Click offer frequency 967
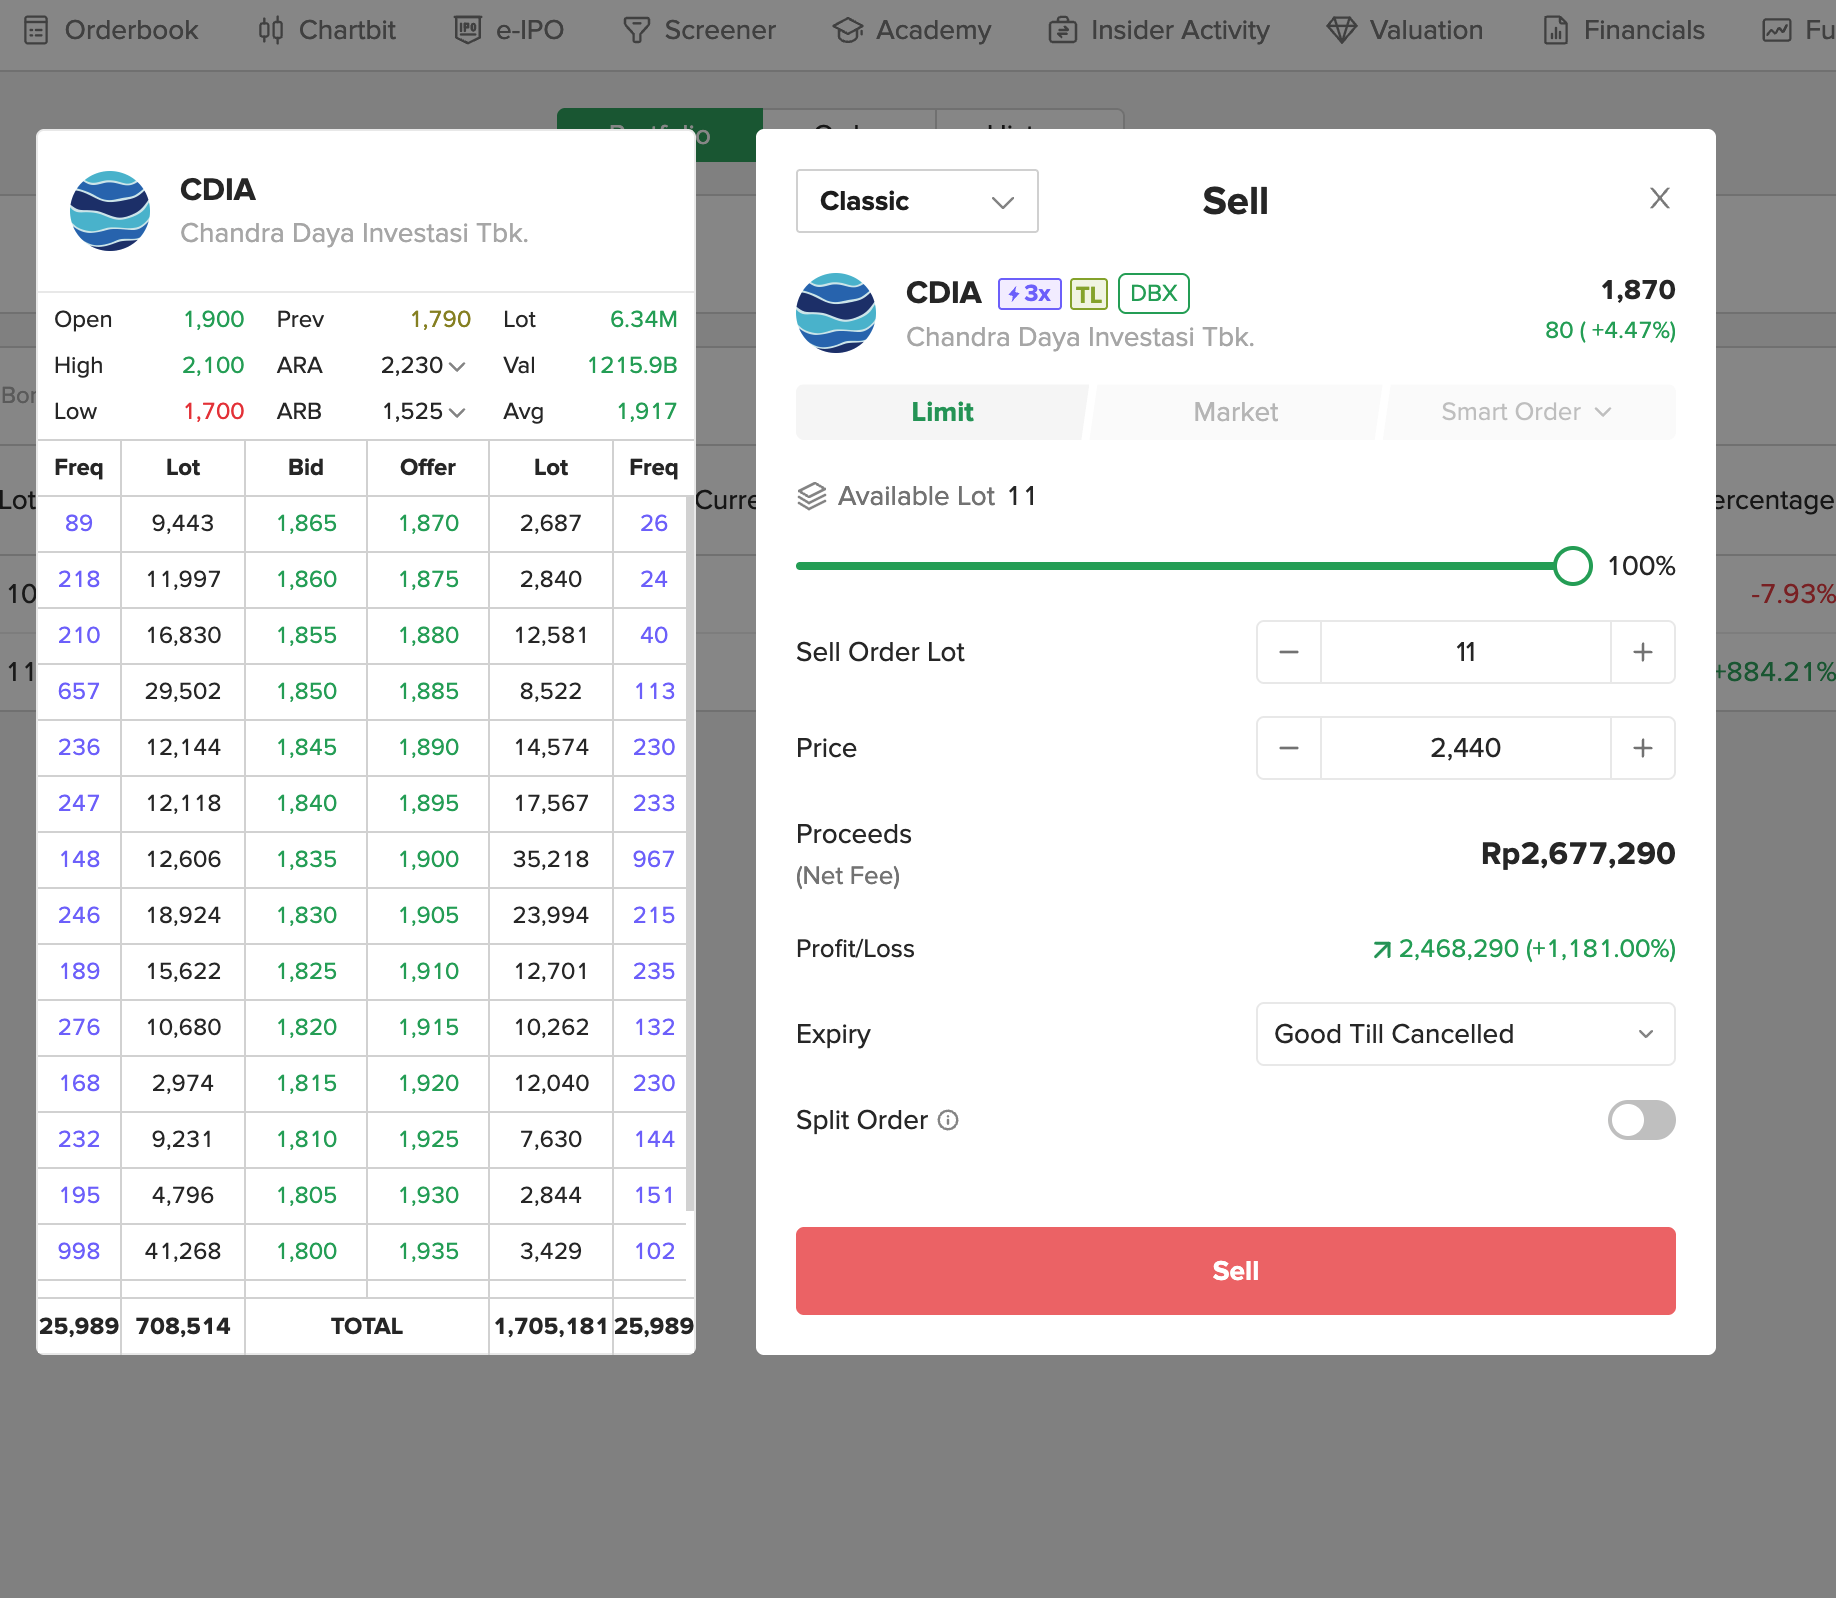The width and height of the screenshot is (1836, 1598). pos(654,859)
